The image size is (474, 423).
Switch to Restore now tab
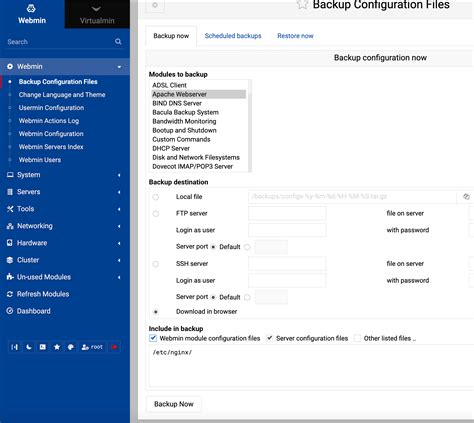295,36
